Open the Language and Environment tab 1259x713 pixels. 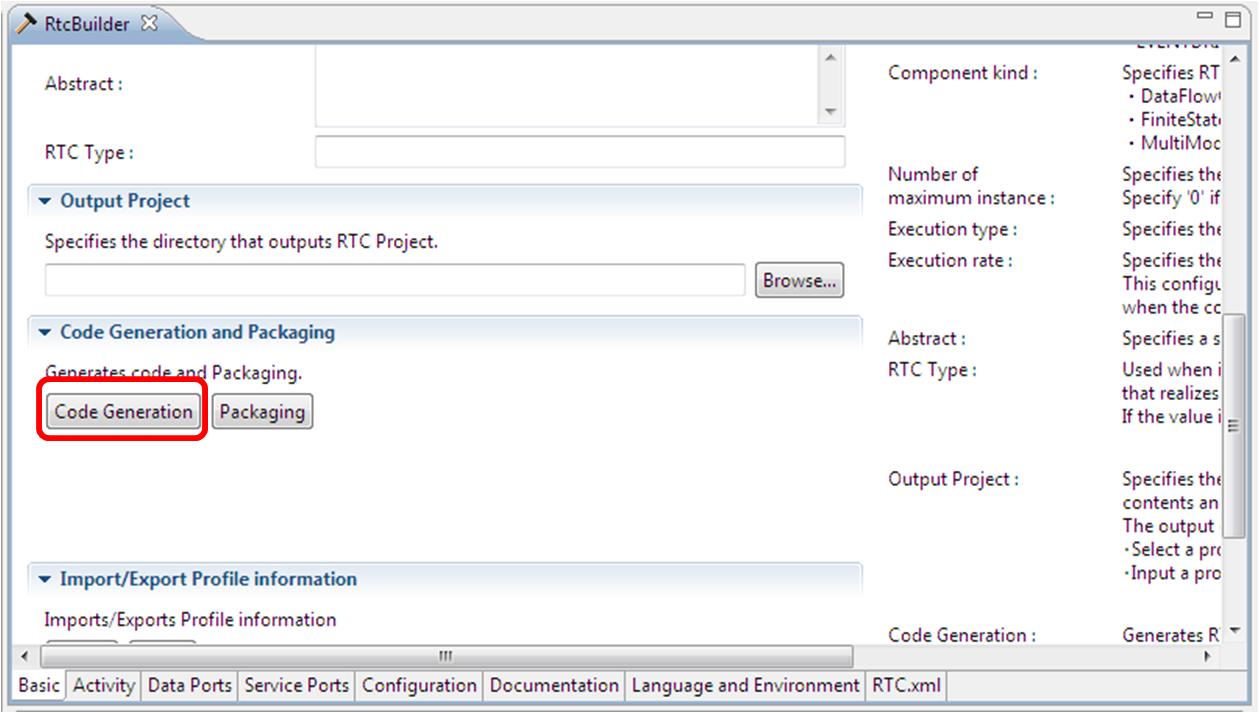point(744,686)
